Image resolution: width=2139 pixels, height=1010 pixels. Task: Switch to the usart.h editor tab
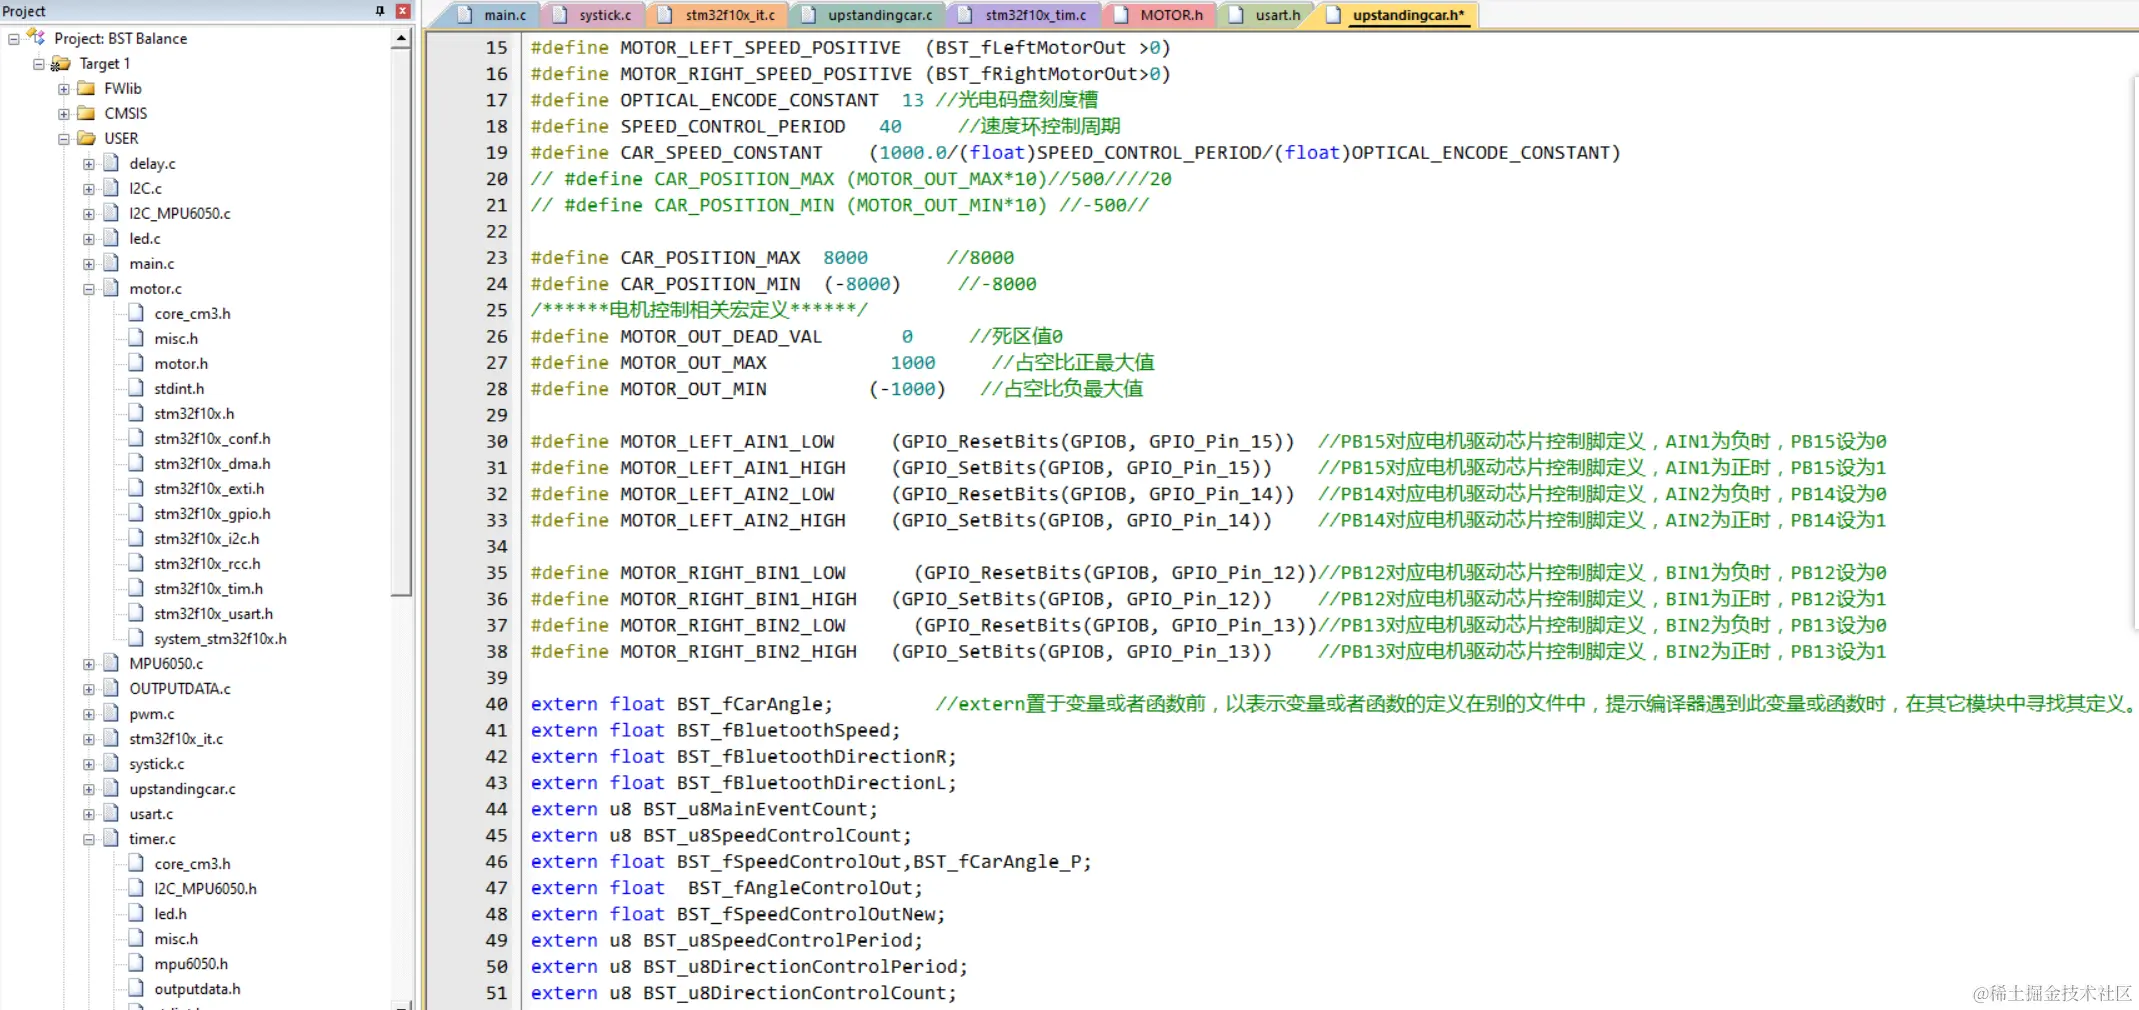coord(1266,15)
